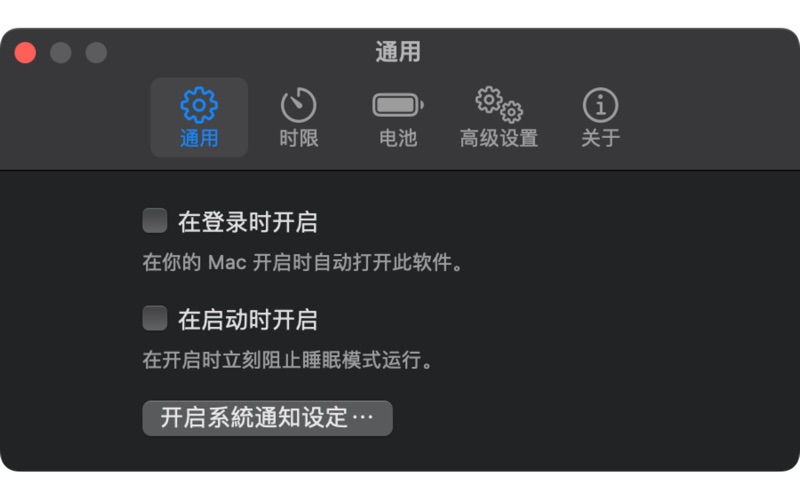Click the 在启动时开启 label text
This screenshot has width=800, height=500.
(247, 320)
